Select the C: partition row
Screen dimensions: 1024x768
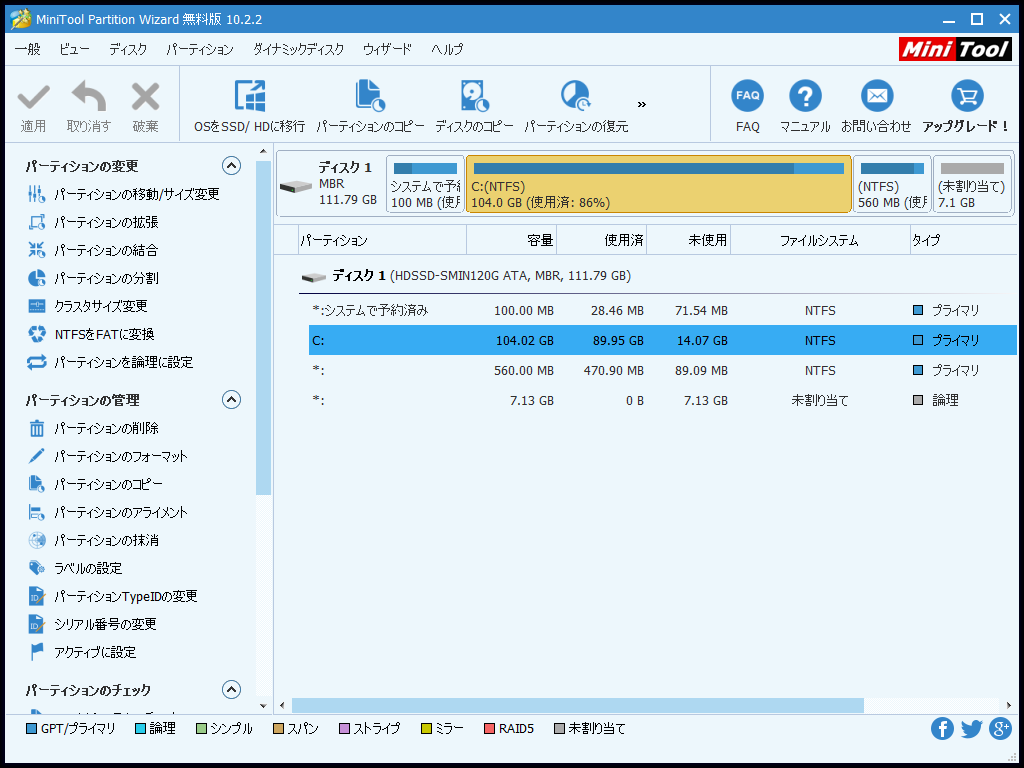click(662, 340)
